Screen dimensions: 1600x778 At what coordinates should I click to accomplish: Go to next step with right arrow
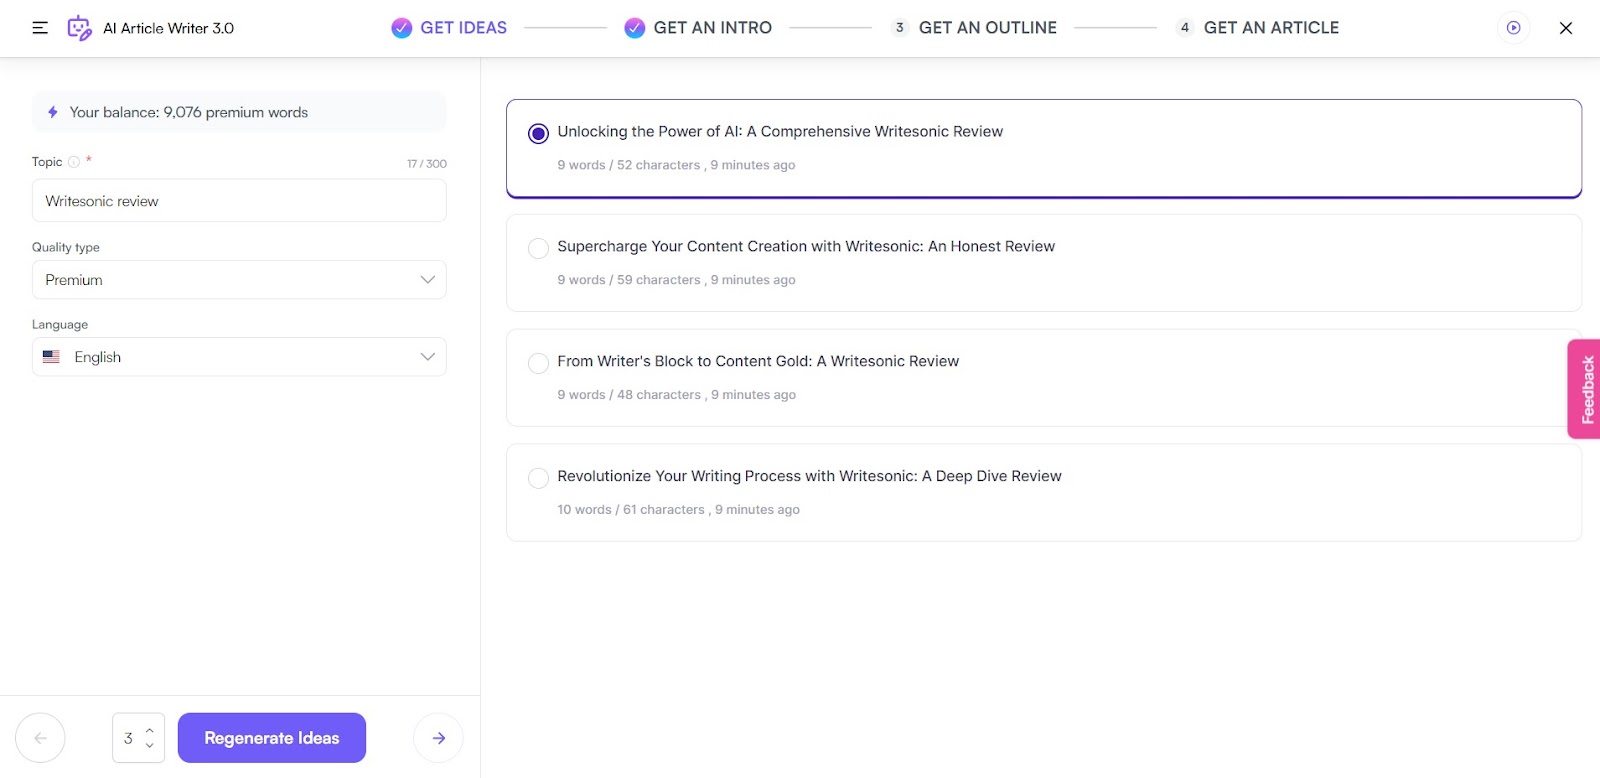pos(438,738)
